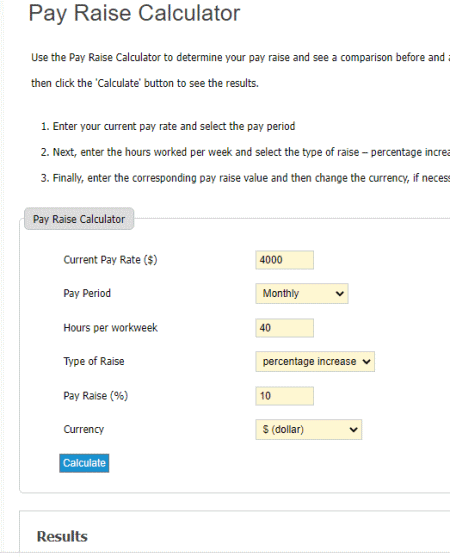The height and width of the screenshot is (557, 450).
Task: Click the Pay Raise (%) label
Action: 96,395
